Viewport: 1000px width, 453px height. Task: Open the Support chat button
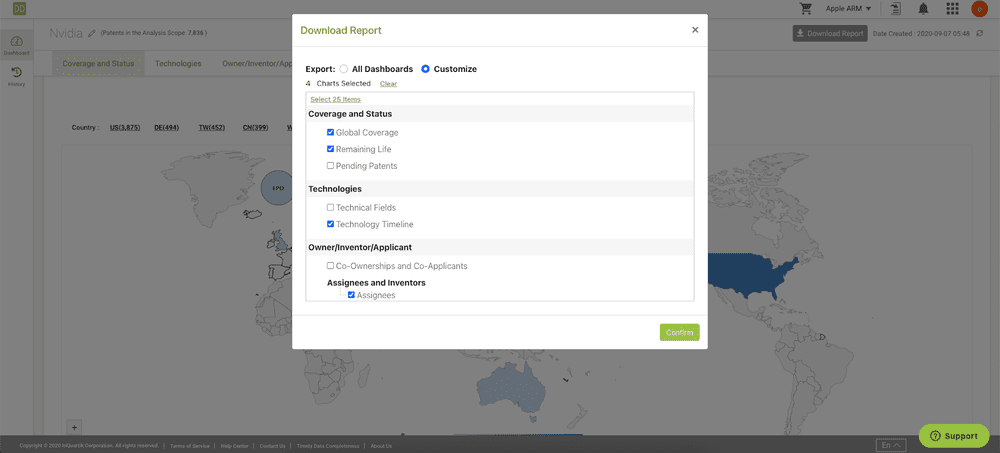tap(953, 436)
